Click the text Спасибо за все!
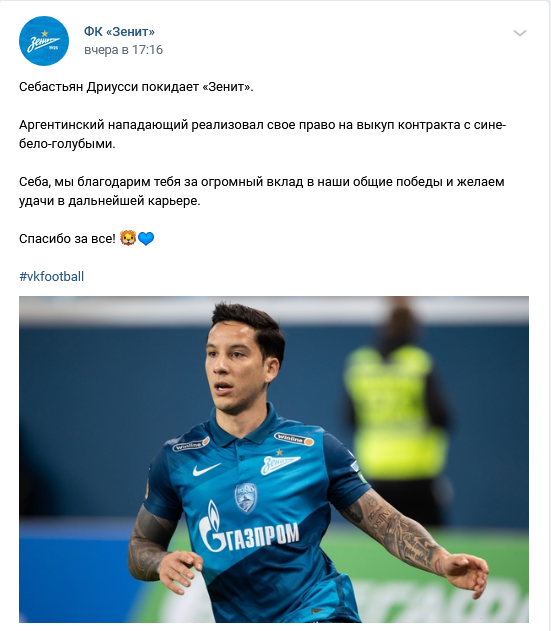Viewport: 551px width, 631px height. [x=67, y=239]
